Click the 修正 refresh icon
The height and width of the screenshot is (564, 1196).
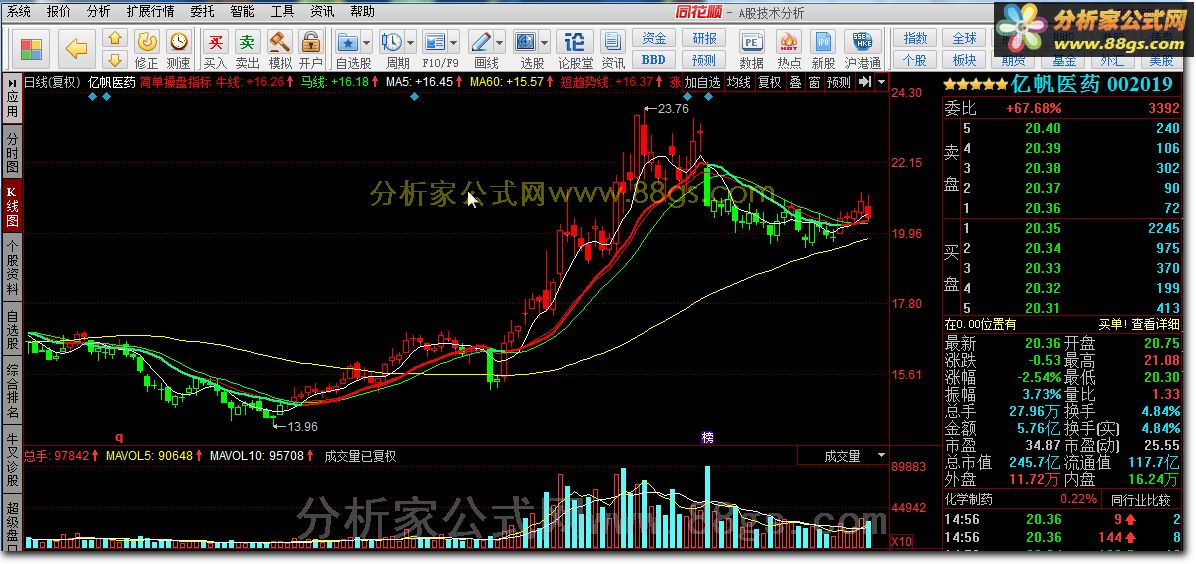coord(146,42)
